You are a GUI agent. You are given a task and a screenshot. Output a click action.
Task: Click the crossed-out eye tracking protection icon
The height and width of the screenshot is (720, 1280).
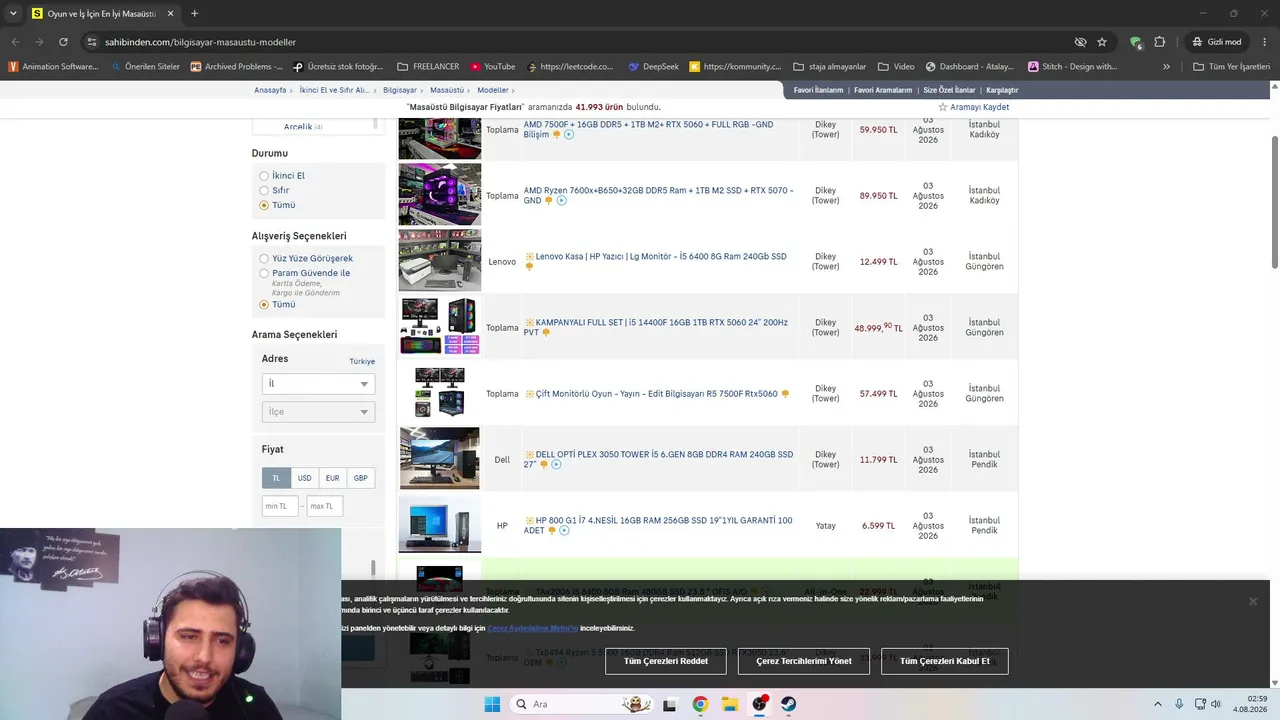pyautogui.click(x=1080, y=42)
